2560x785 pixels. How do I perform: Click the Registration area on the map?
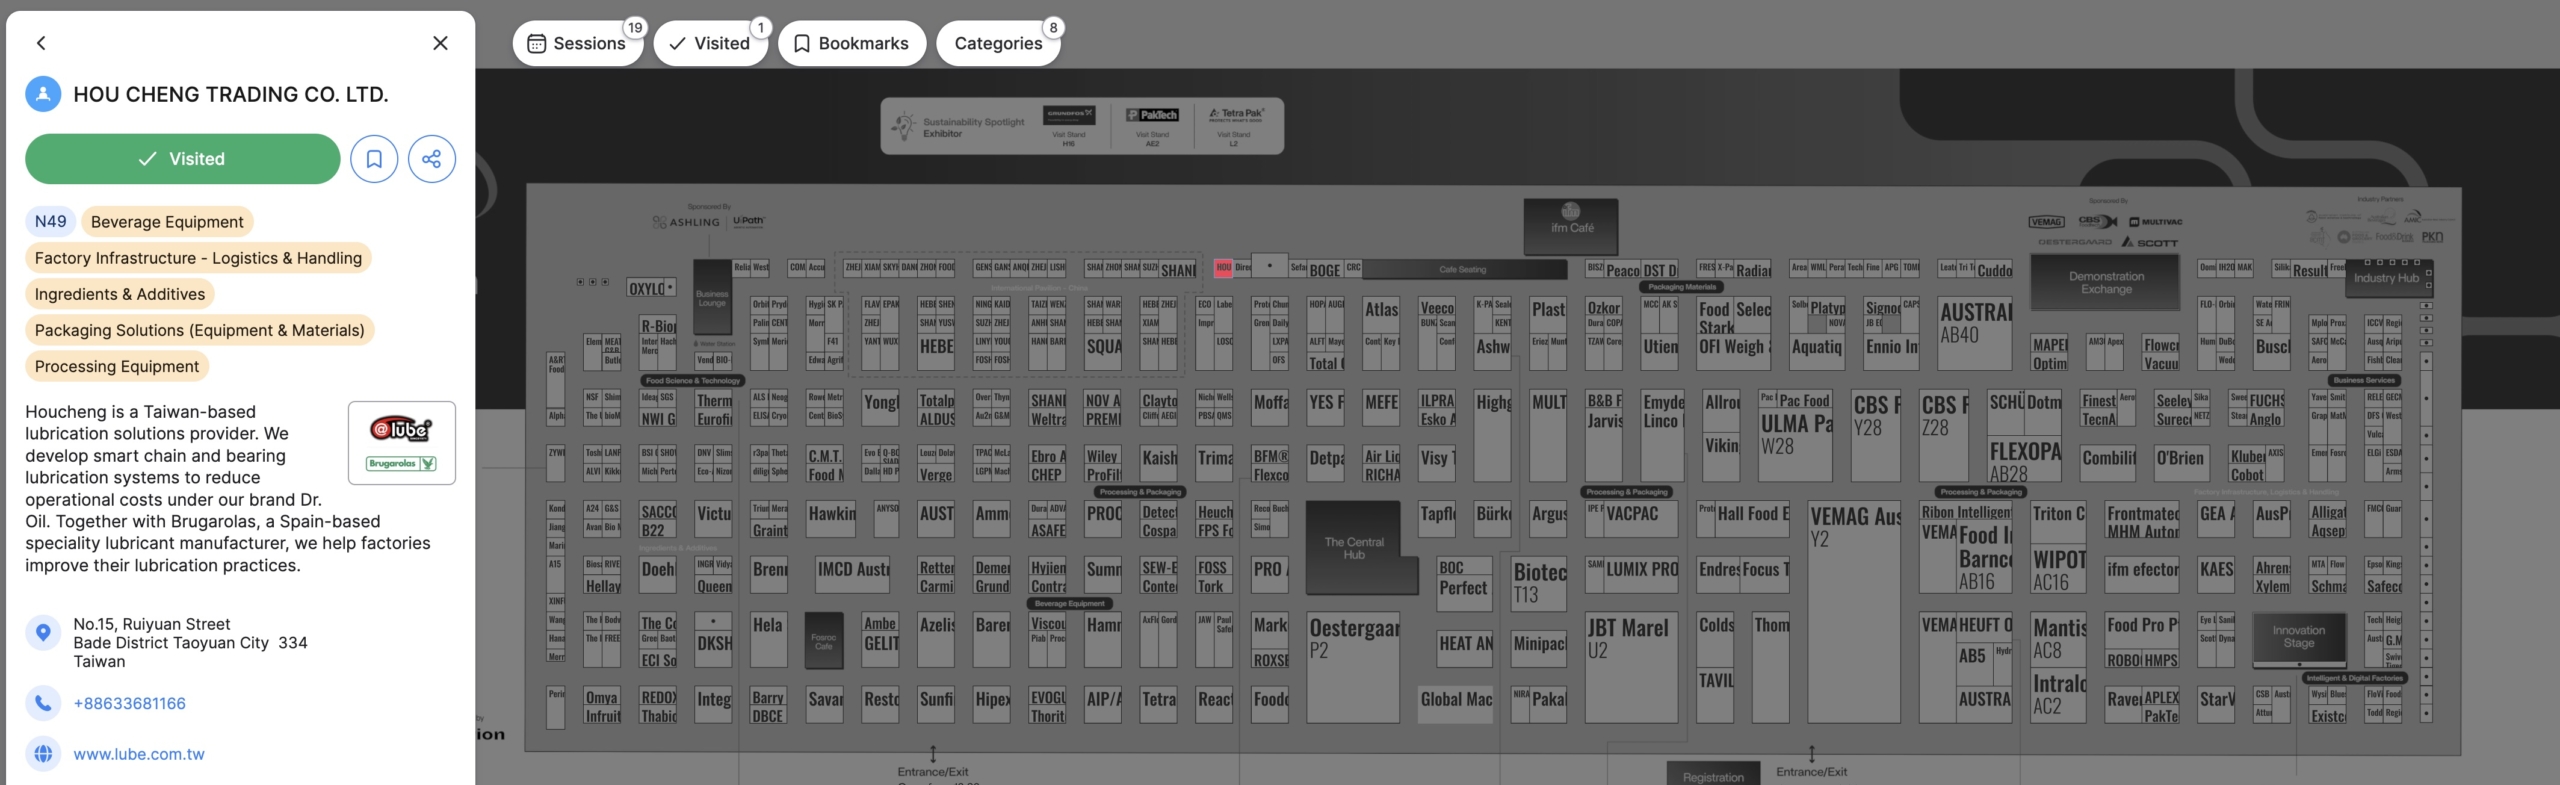tap(1713, 776)
